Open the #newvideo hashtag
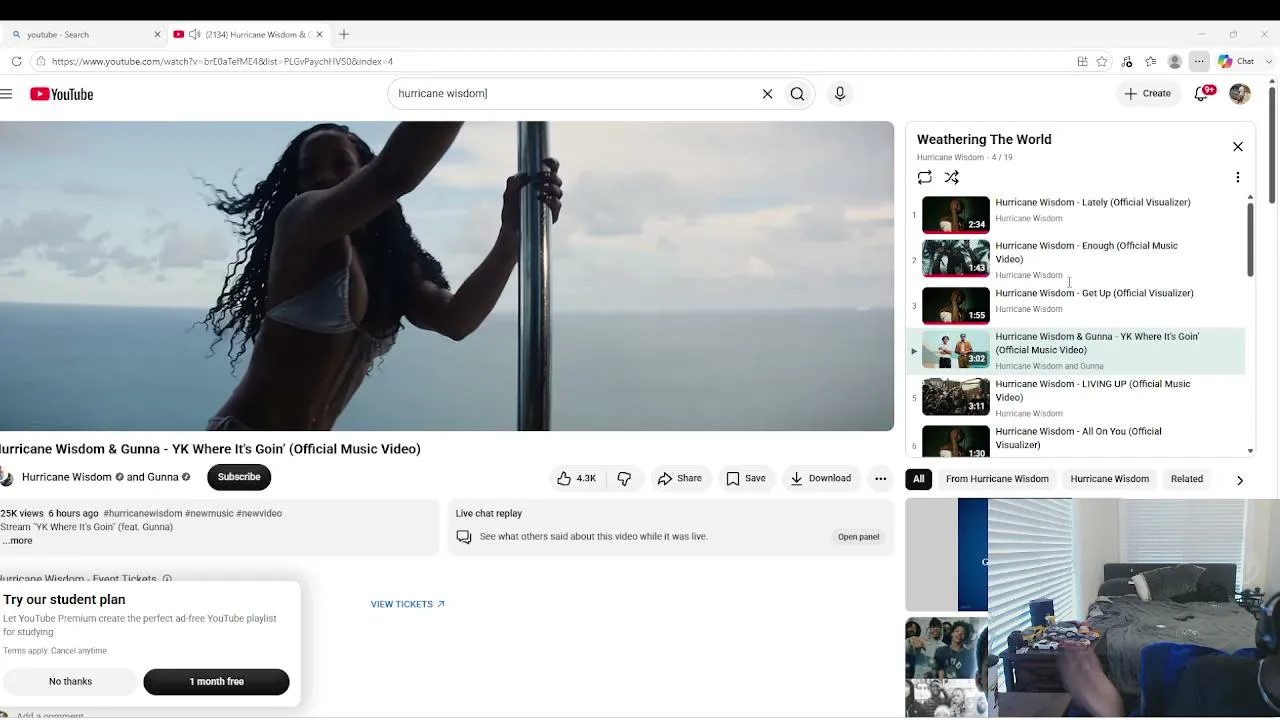The image size is (1280, 720). 259,514
